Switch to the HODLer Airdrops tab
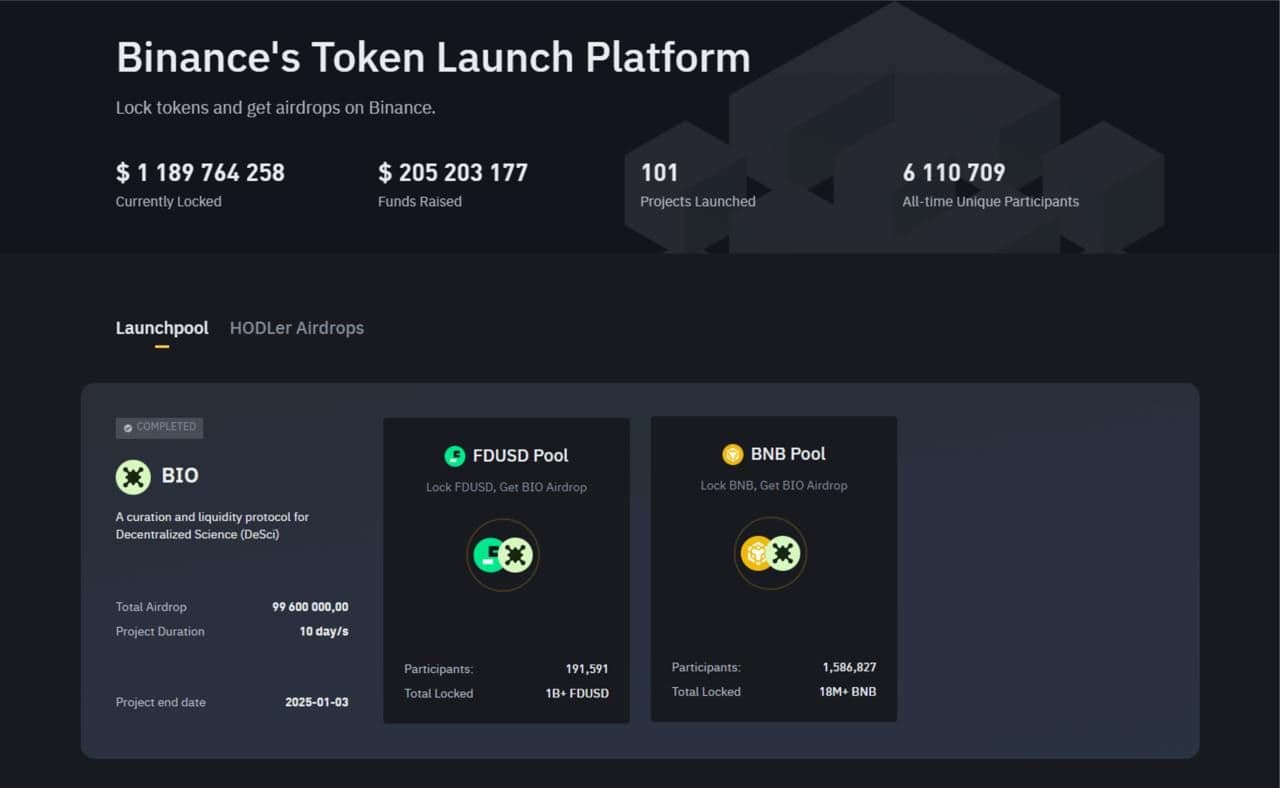Image resolution: width=1280 pixels, height=788 pixels. pos(296,328)
